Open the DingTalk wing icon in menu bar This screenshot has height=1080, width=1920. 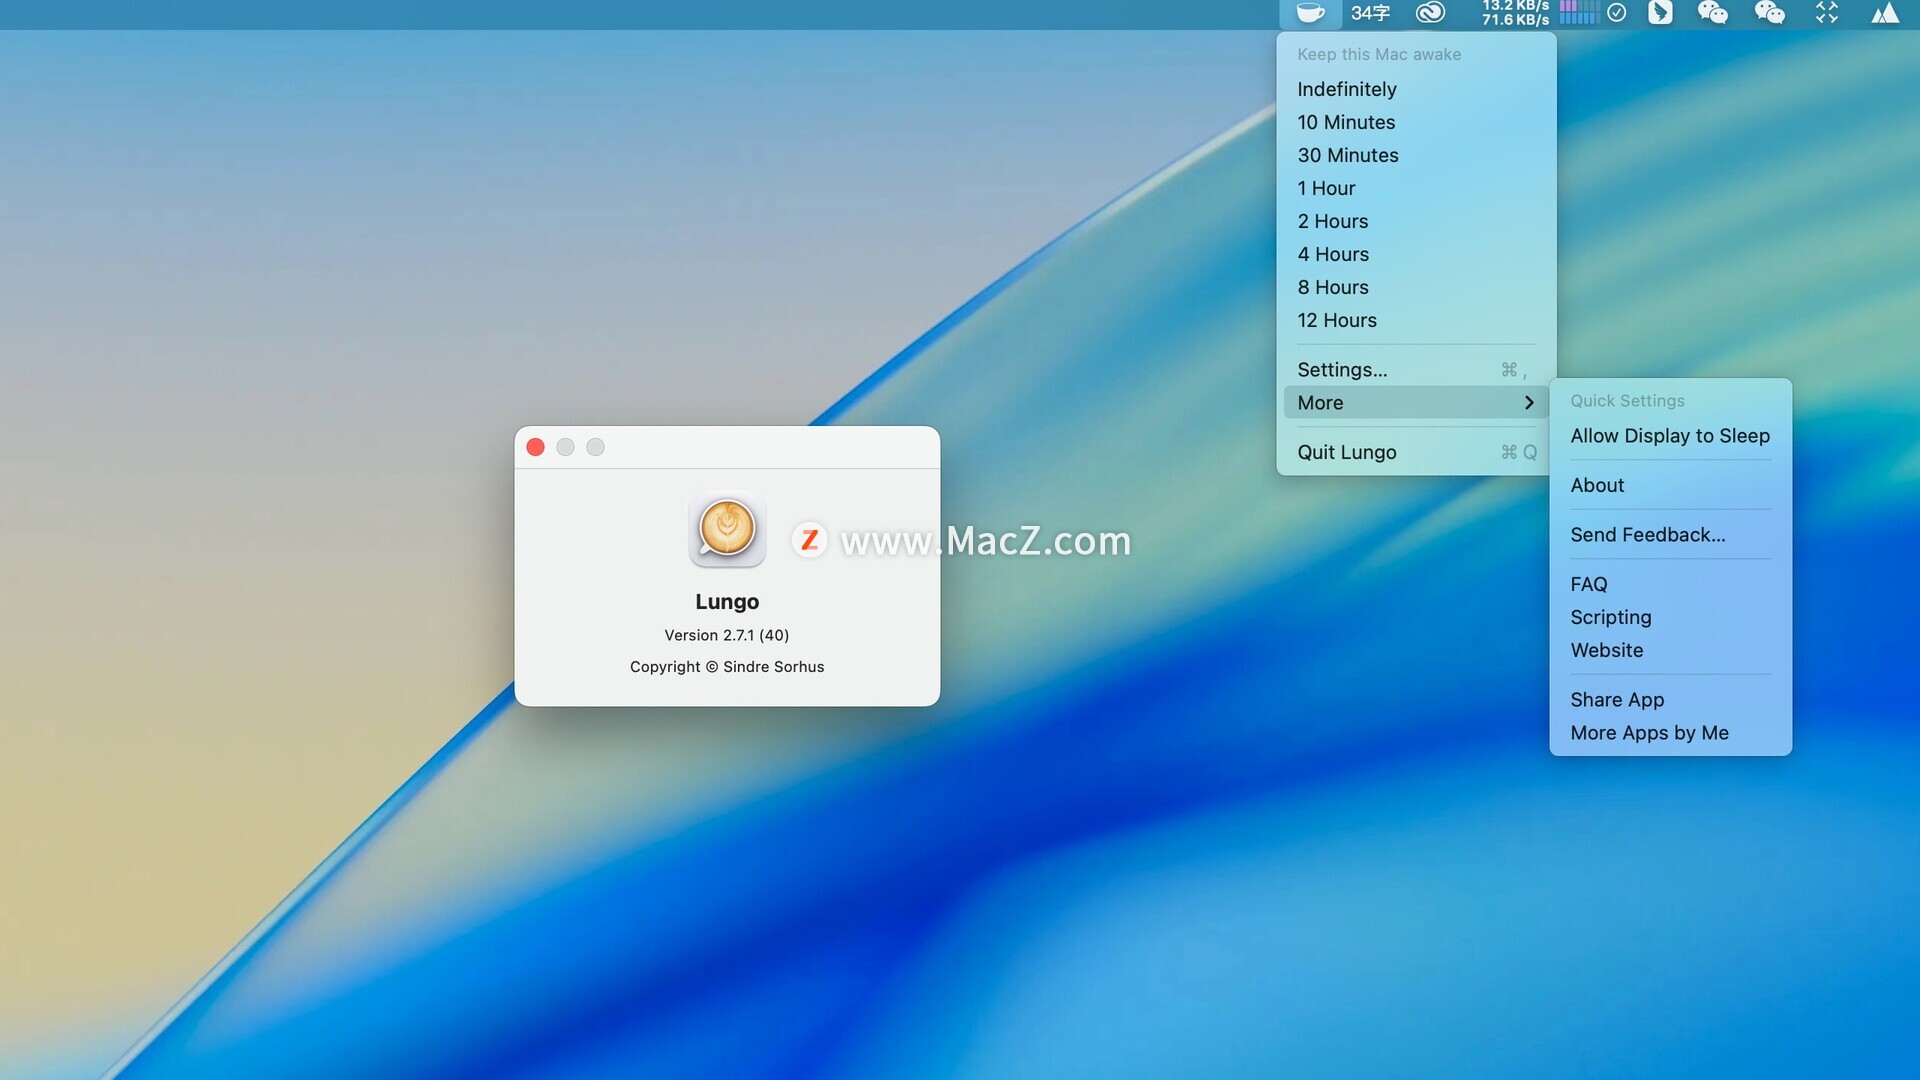1660,13
